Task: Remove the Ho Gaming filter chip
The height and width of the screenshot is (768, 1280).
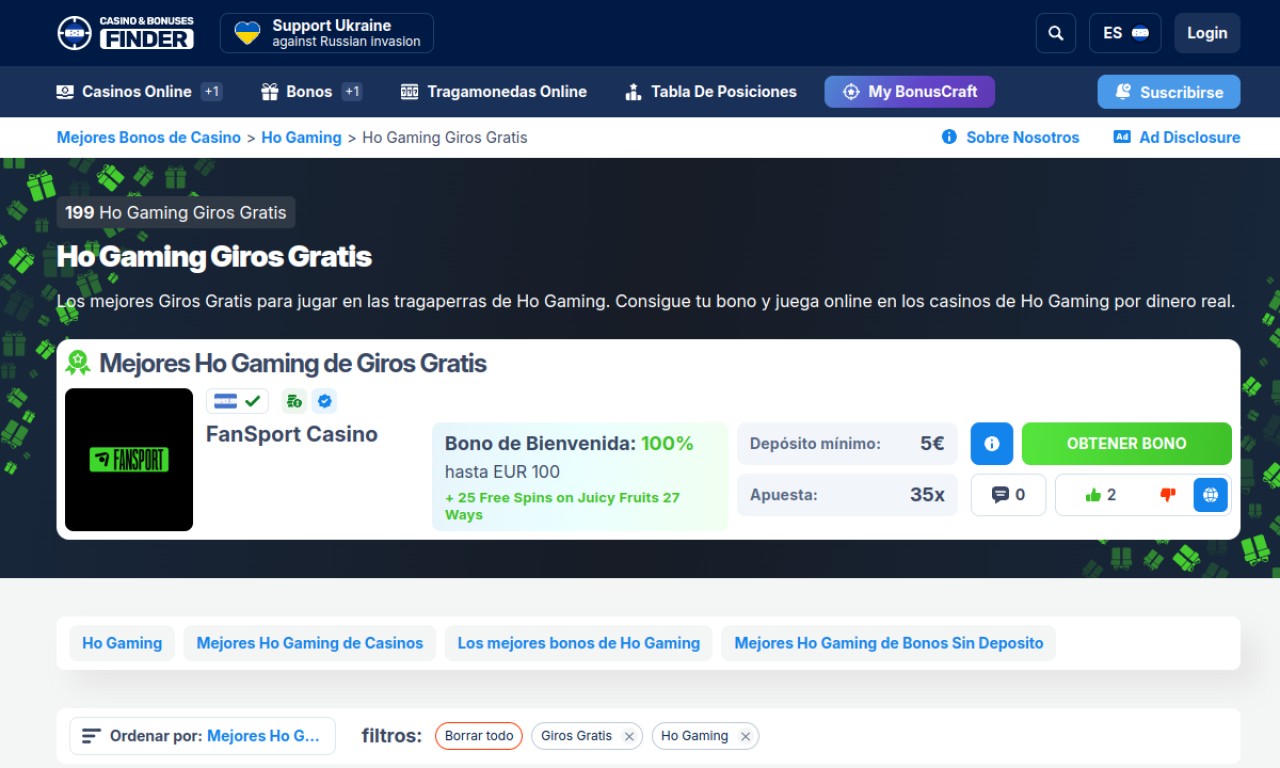Action: (x=745, y=737)
